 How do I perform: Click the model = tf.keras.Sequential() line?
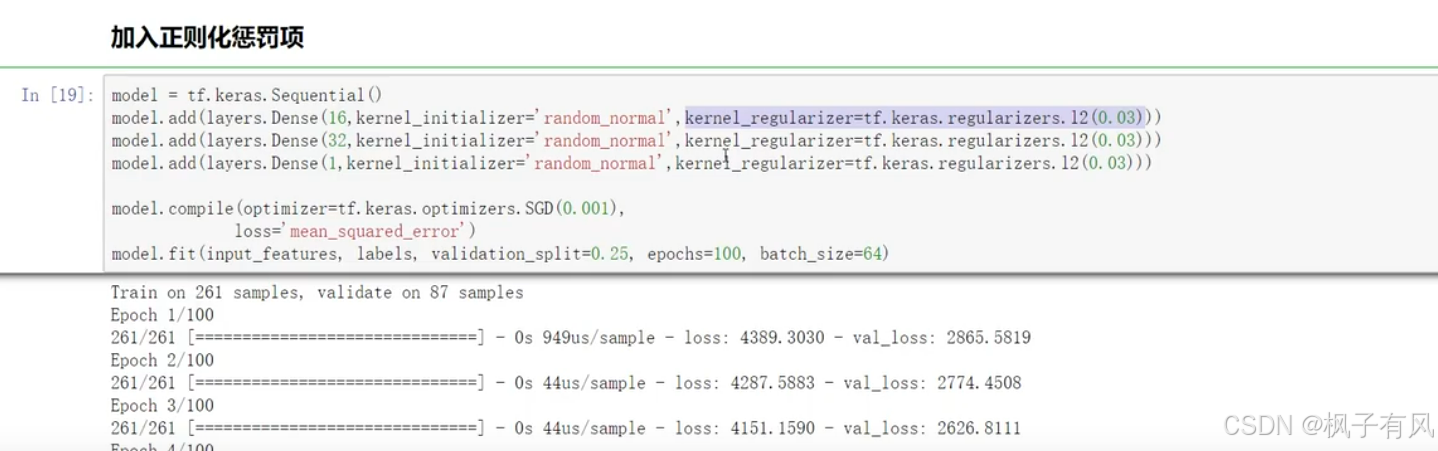pos(247,95)
